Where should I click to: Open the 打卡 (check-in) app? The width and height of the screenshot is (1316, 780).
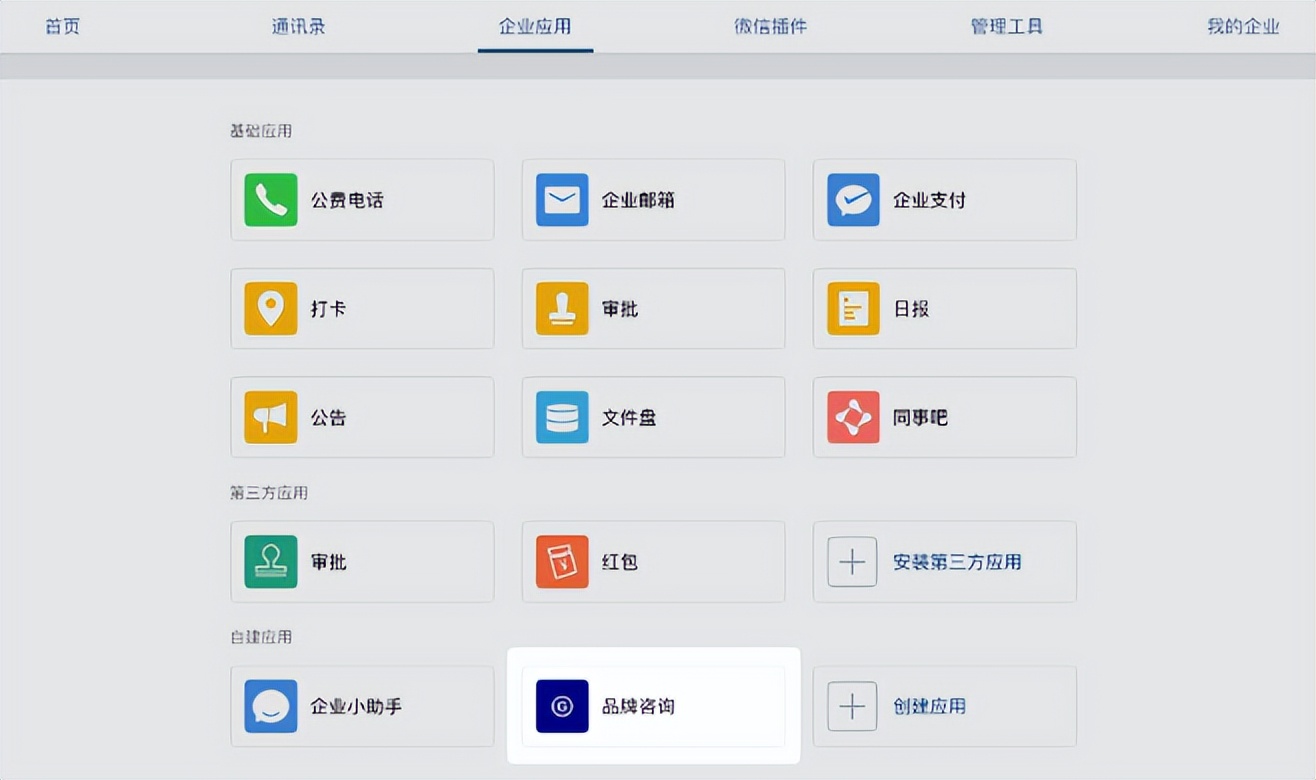[362, 308]
